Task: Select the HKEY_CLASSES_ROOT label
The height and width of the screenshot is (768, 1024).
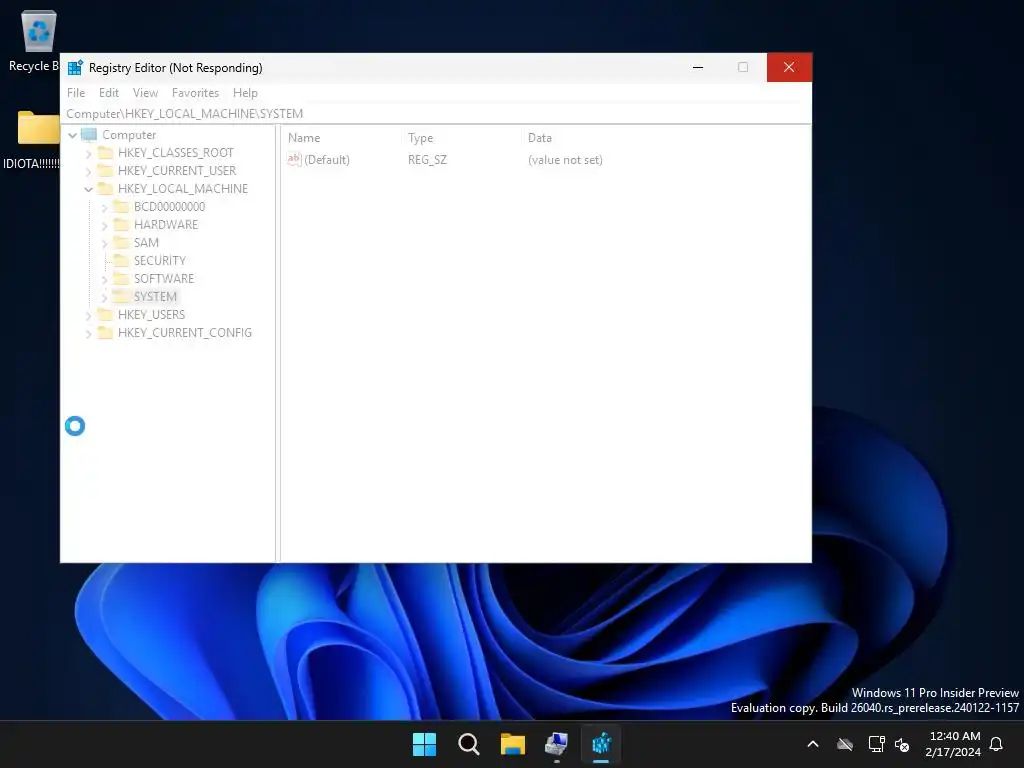Action: (x=176, y=153)
